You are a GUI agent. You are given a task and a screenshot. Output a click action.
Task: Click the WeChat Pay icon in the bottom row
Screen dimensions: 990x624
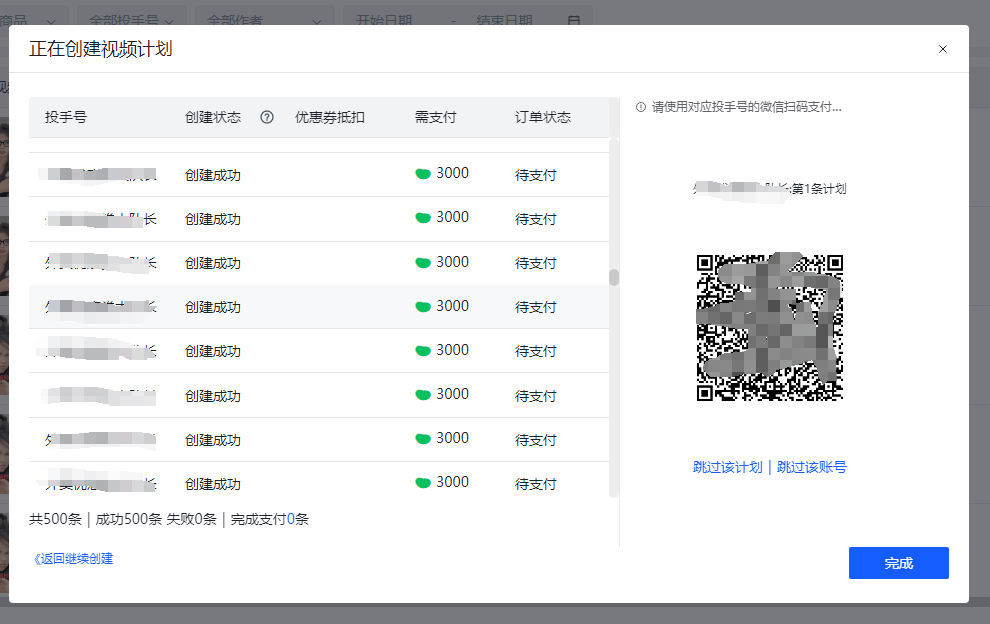(423, 483)
